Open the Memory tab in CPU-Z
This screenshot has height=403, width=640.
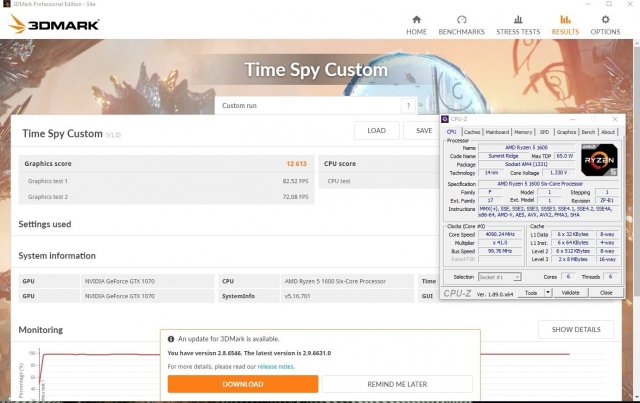point(522,132)
